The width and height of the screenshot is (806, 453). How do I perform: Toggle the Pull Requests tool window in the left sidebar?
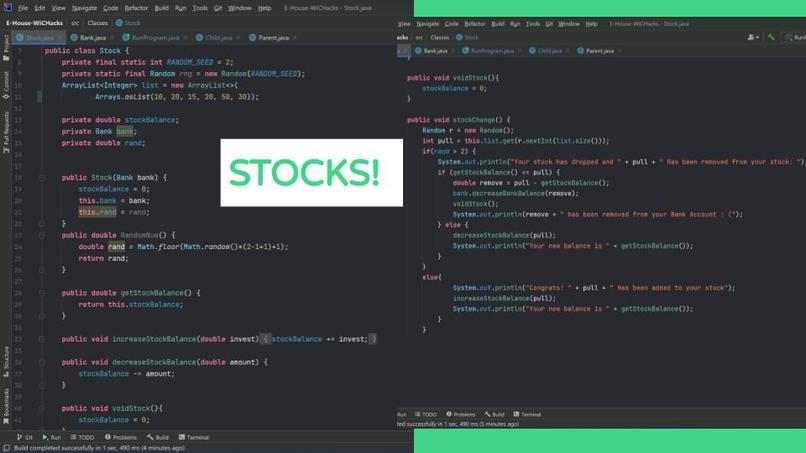[6, 132]
